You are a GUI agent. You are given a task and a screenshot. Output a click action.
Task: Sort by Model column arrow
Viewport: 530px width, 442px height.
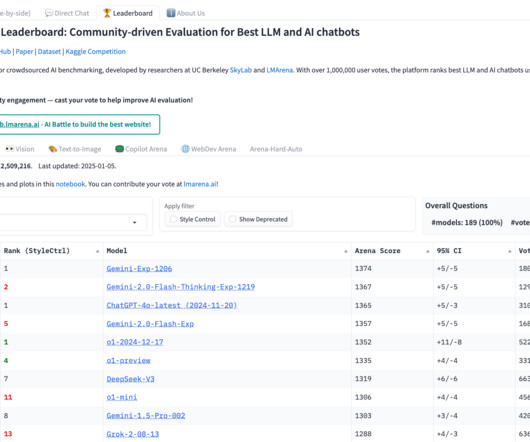click(346, 251)
